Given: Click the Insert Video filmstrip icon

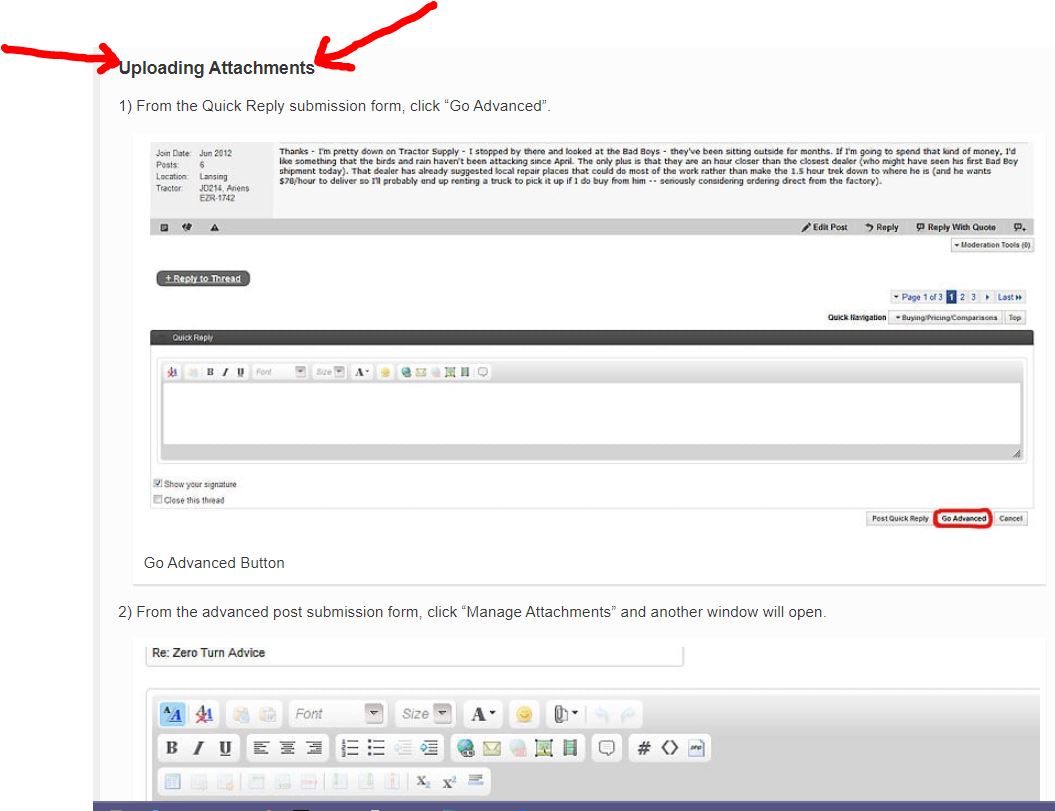Looking at the screenshot, I should 570,748.
